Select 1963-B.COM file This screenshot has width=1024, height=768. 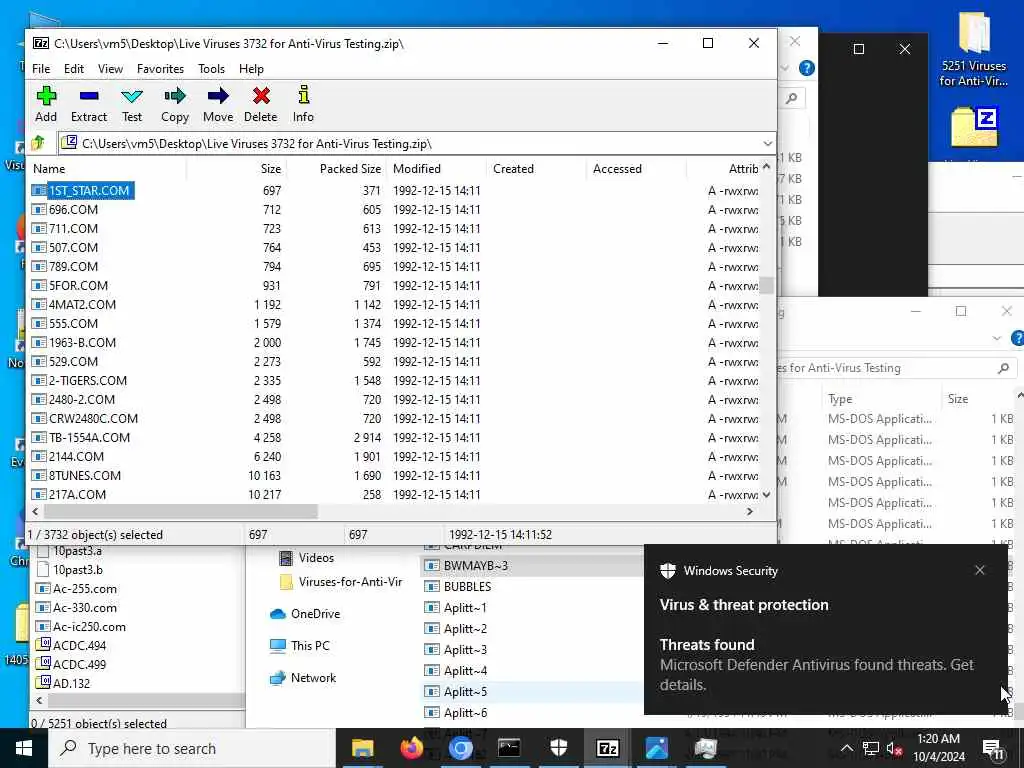(x=396, y=342)
